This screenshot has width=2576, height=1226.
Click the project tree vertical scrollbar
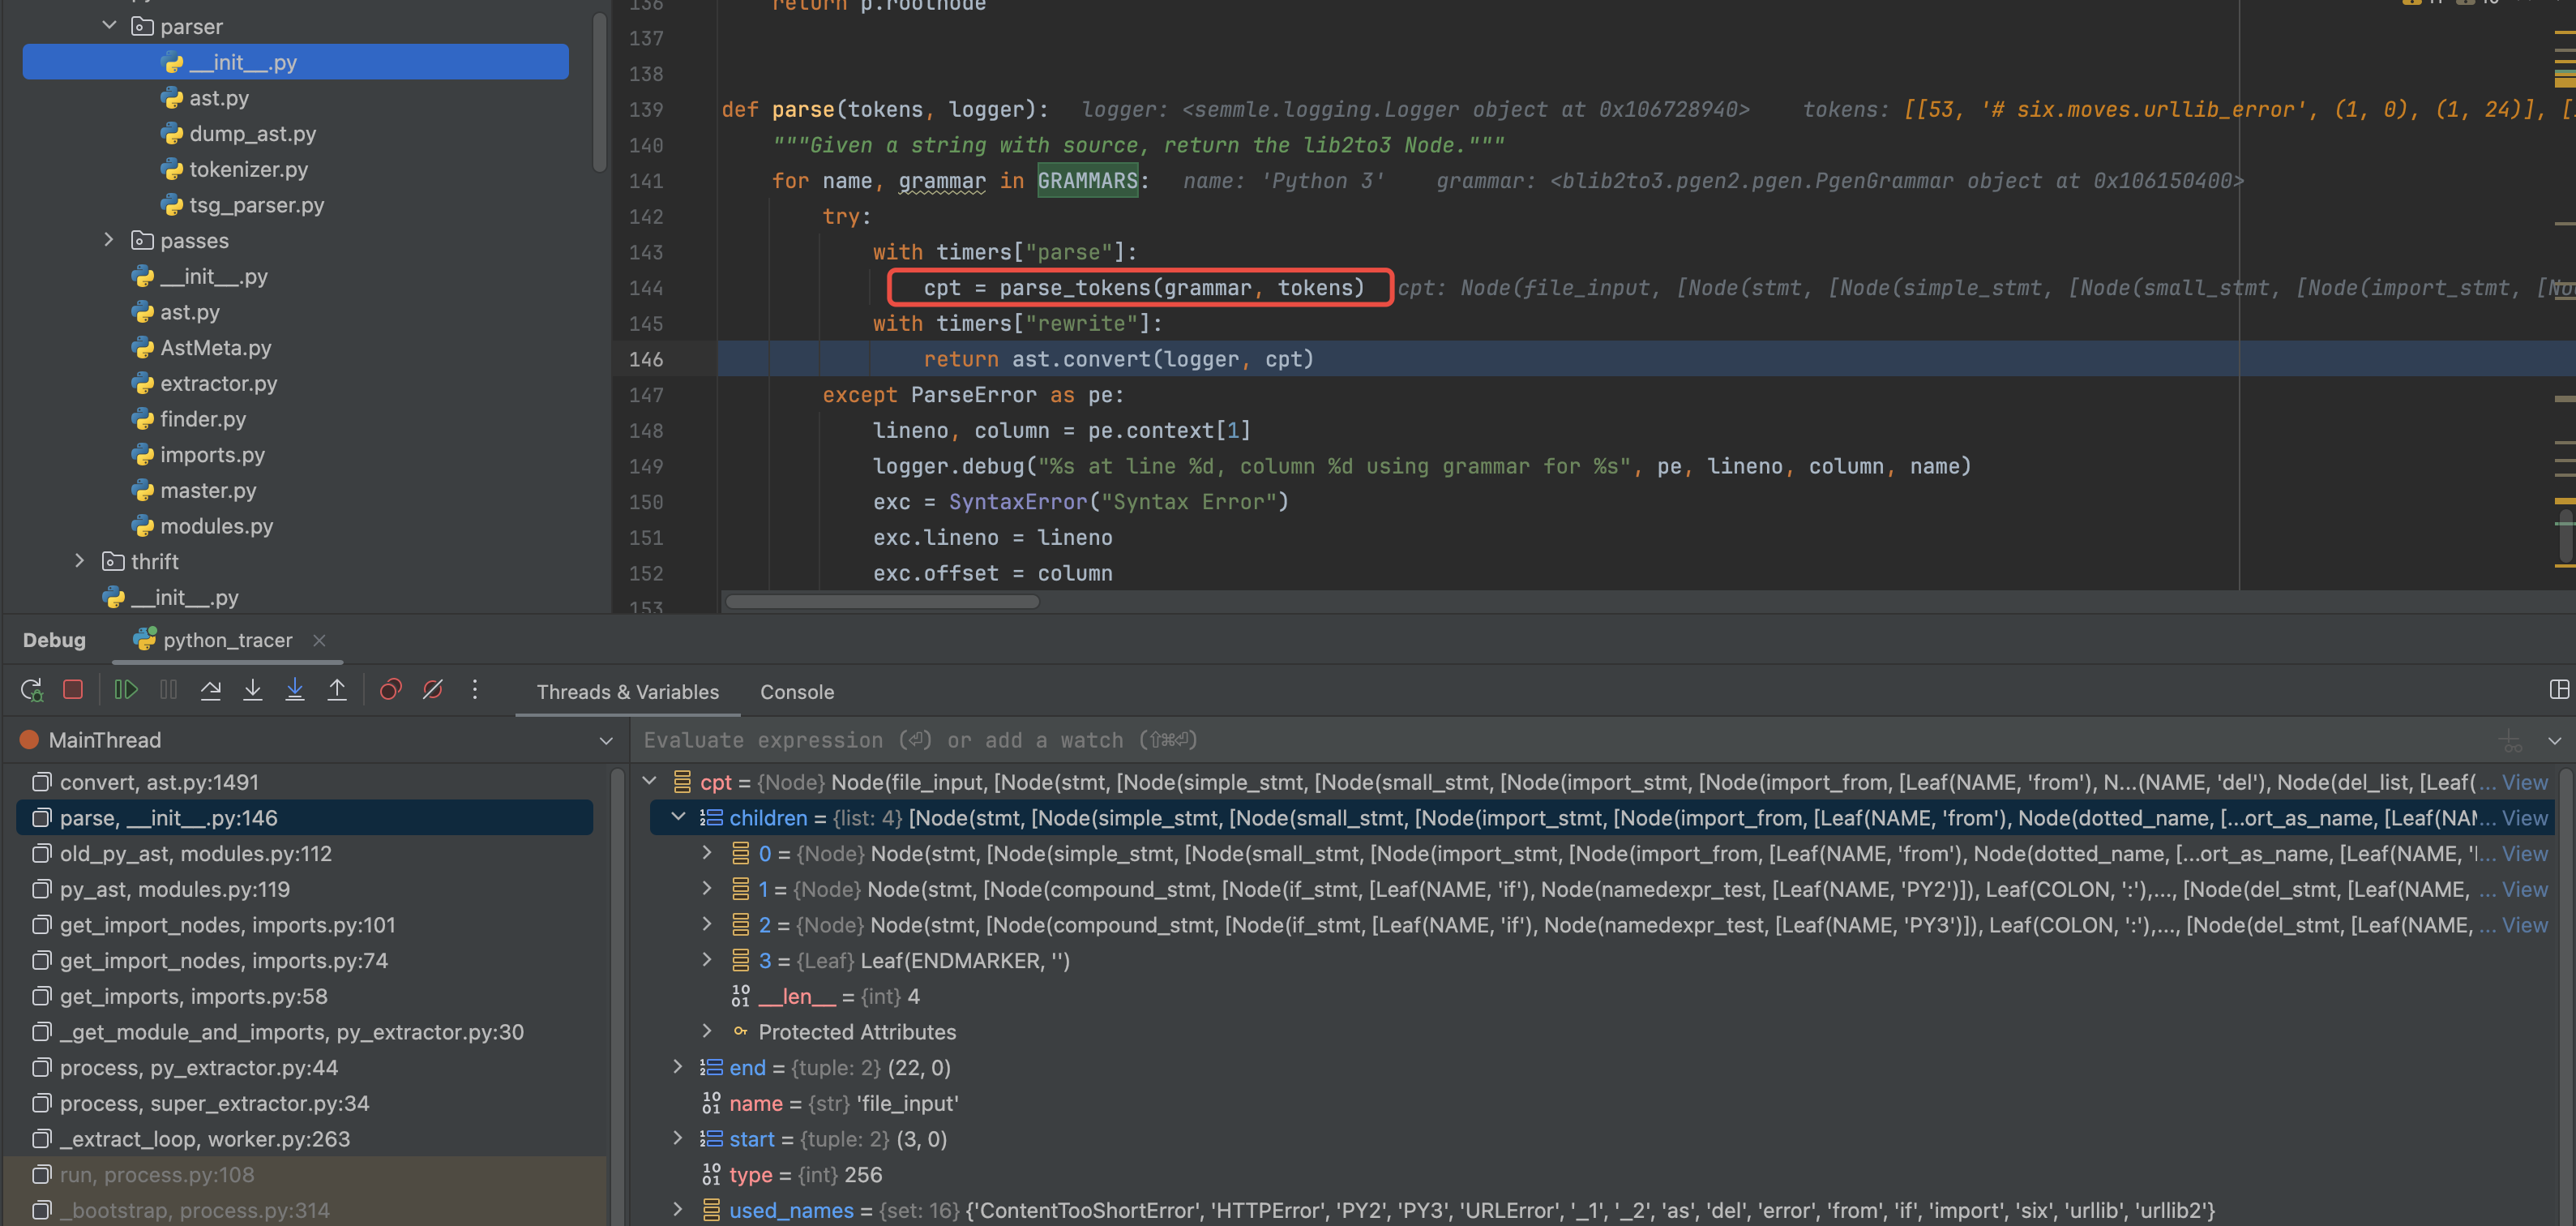click(x=599, y=92)
